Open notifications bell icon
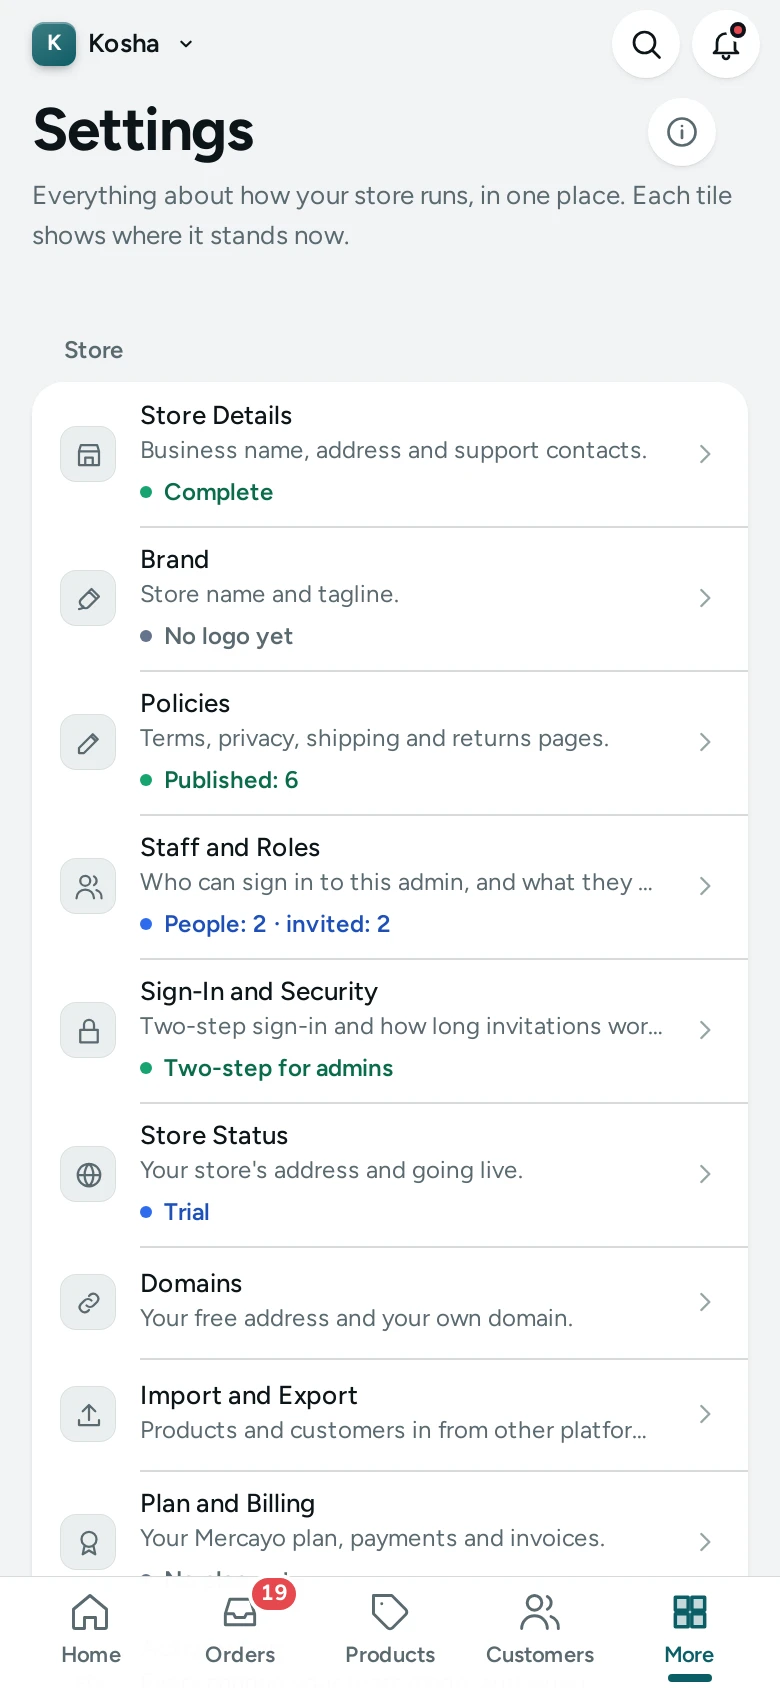Screen dimensions: 780x1688 click(726, 44)
